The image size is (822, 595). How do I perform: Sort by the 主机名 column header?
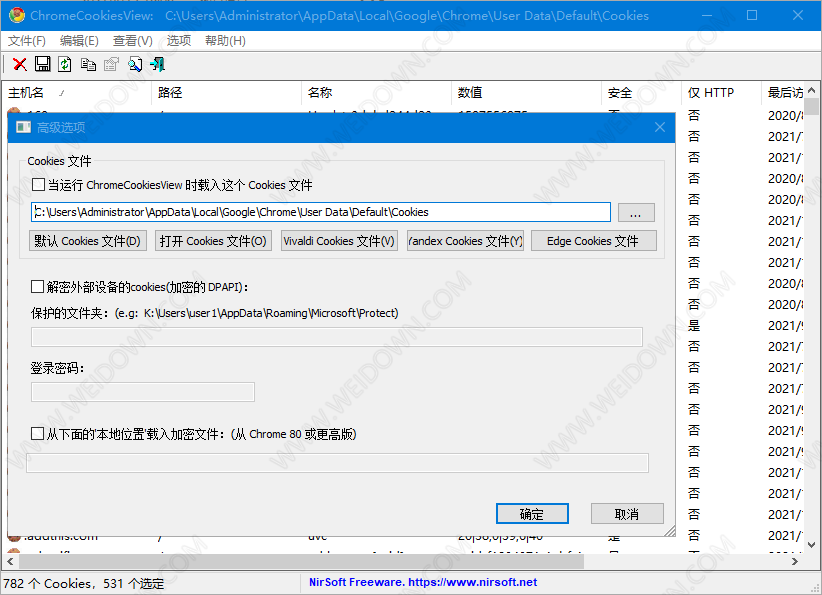[77, 93]
